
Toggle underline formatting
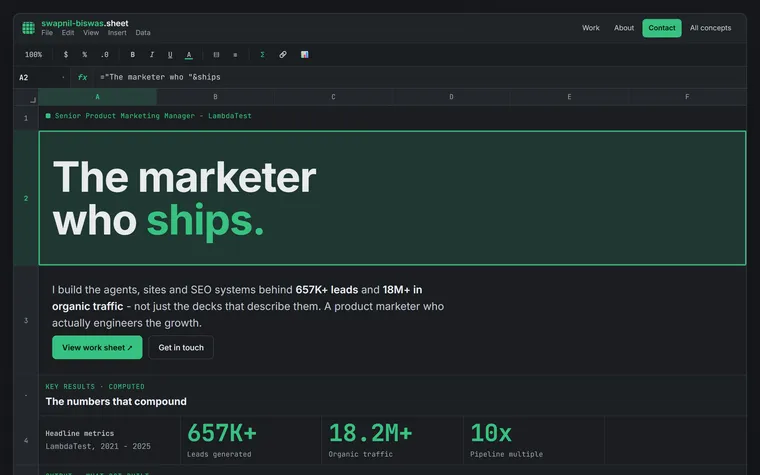click(170, 55)
